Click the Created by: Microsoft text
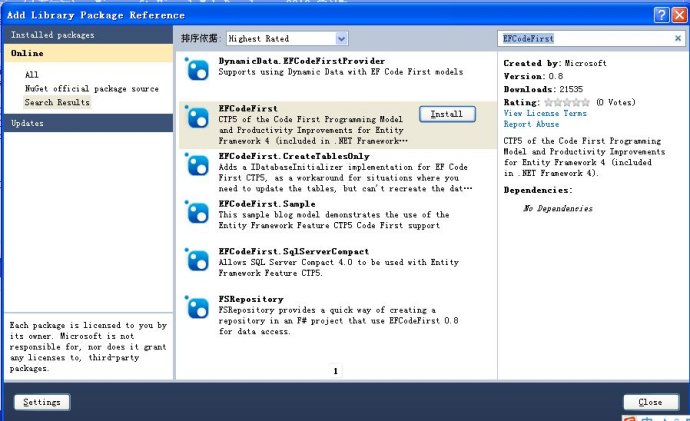Screen dimensions: 690x421 555,63
